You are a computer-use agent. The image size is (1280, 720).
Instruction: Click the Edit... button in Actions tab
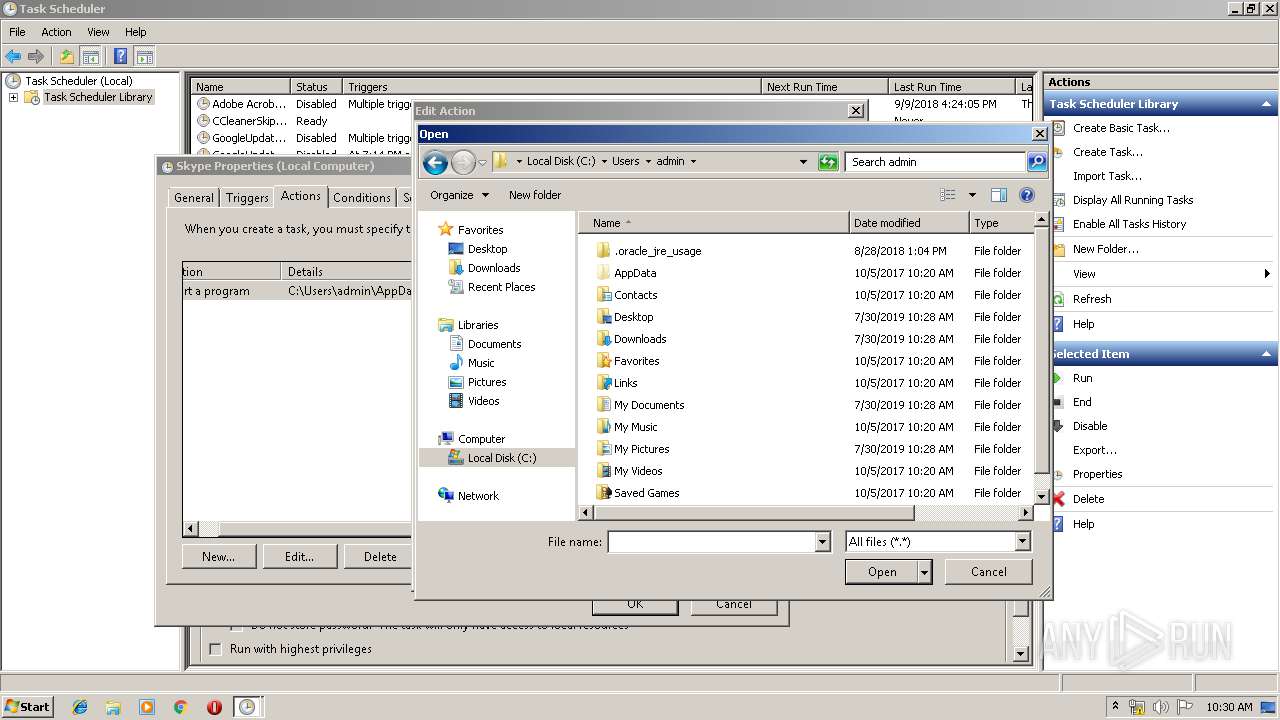click(299, 557)
